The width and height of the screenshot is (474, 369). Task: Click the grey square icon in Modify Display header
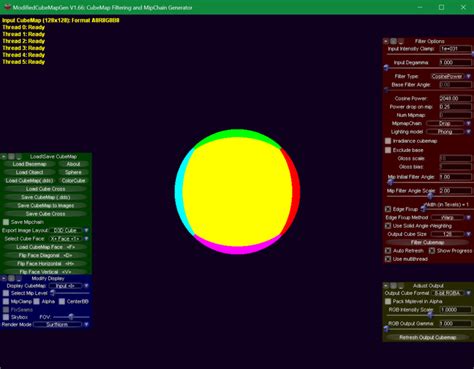coord(11,278)
